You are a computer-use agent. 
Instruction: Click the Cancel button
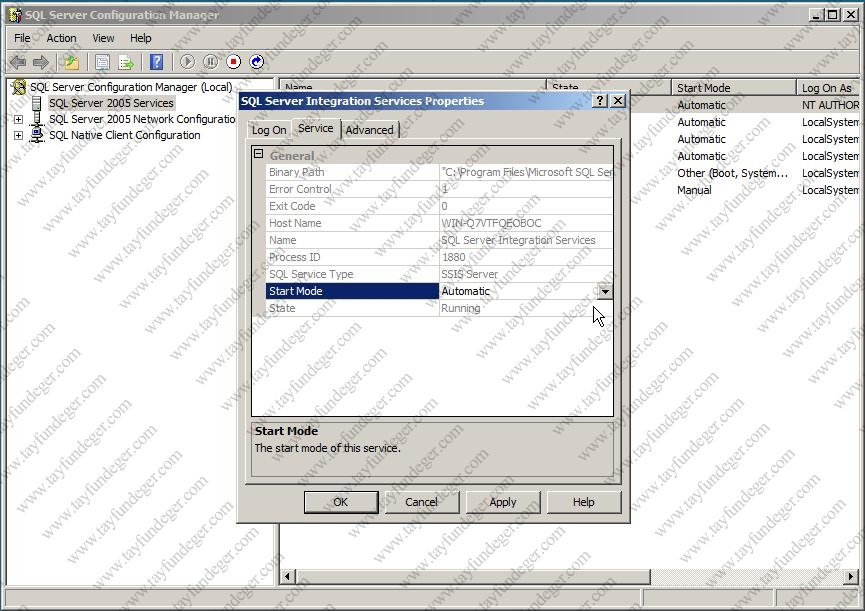click(421, 502)
